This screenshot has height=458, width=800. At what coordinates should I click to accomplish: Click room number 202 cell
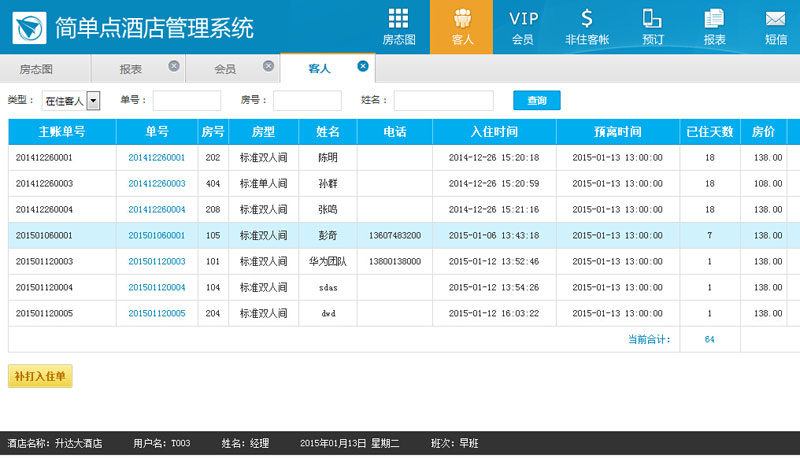(x=213, y=158)
